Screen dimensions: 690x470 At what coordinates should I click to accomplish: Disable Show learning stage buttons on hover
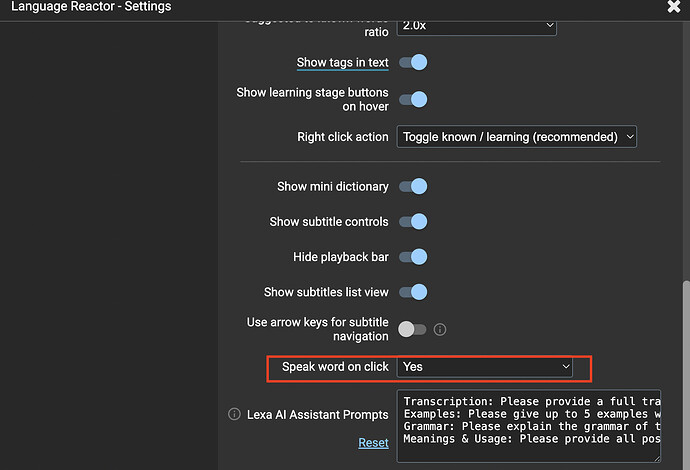pos(413,99)
